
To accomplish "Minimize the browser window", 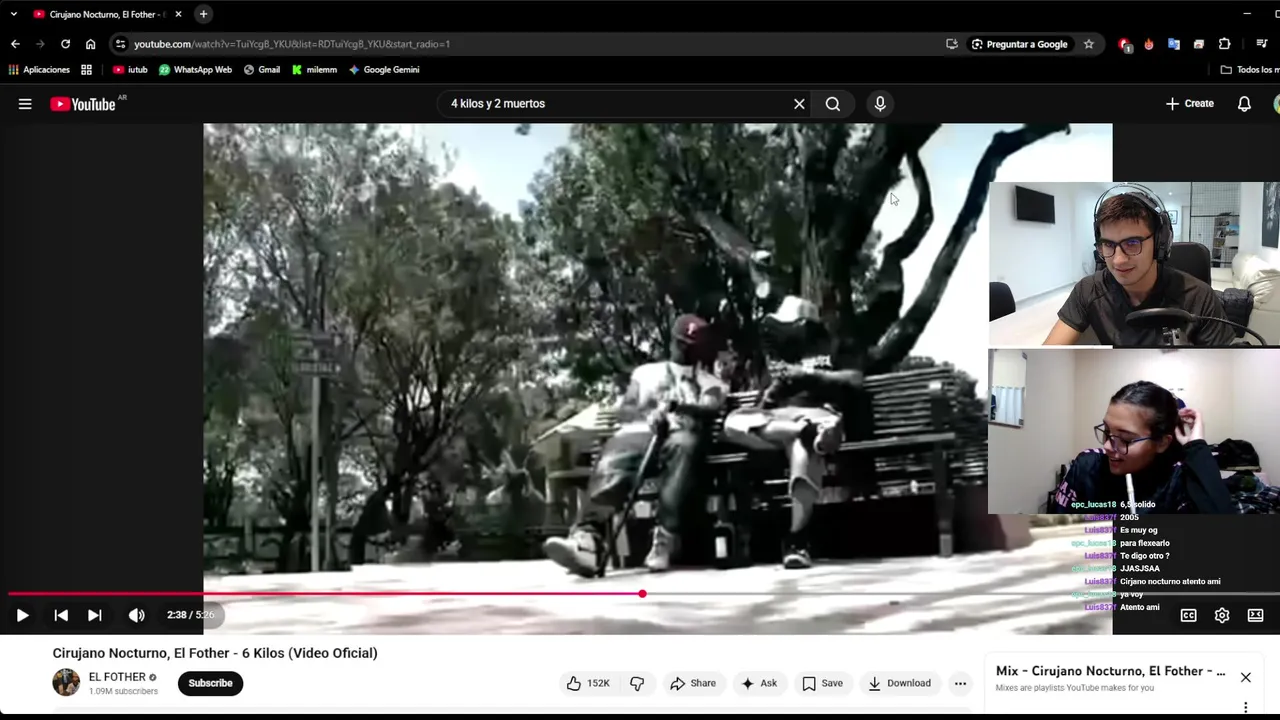I will [1247, 14].
